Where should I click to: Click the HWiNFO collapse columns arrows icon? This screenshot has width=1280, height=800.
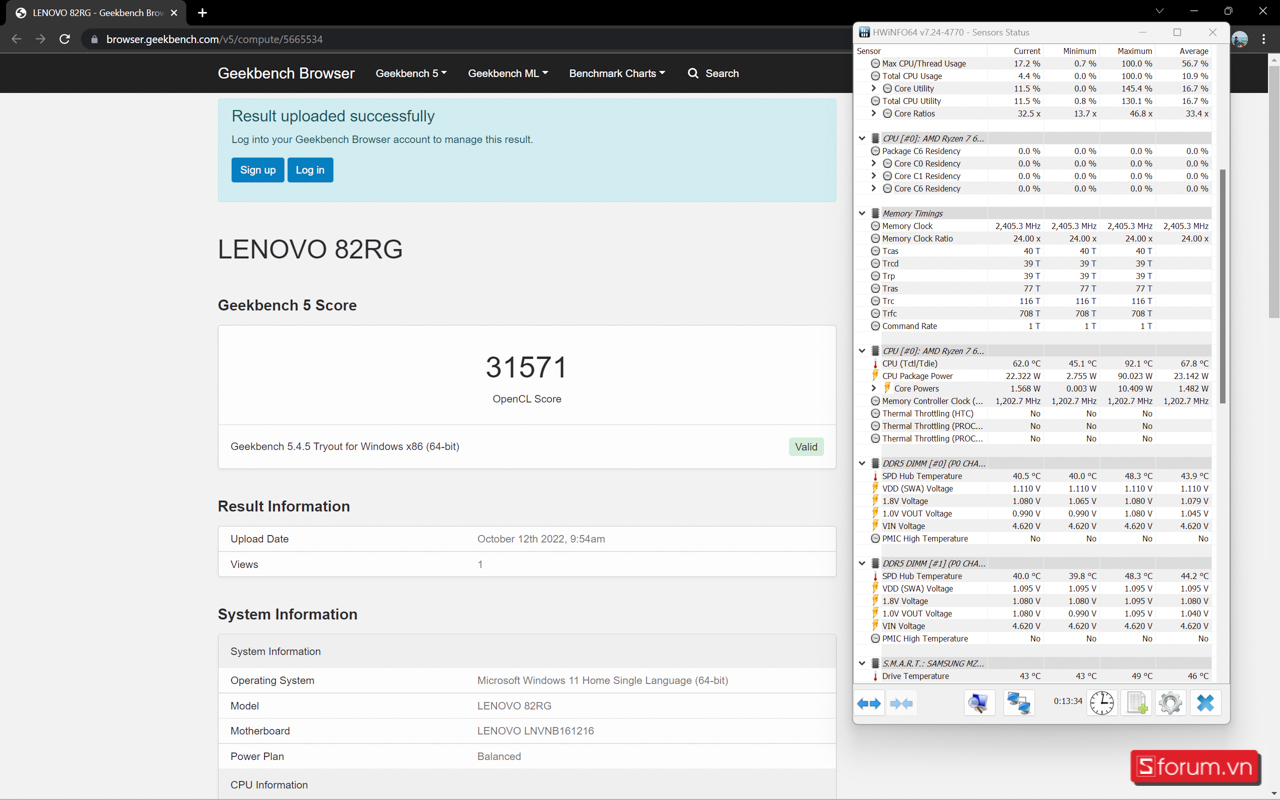tap(901, 703)
